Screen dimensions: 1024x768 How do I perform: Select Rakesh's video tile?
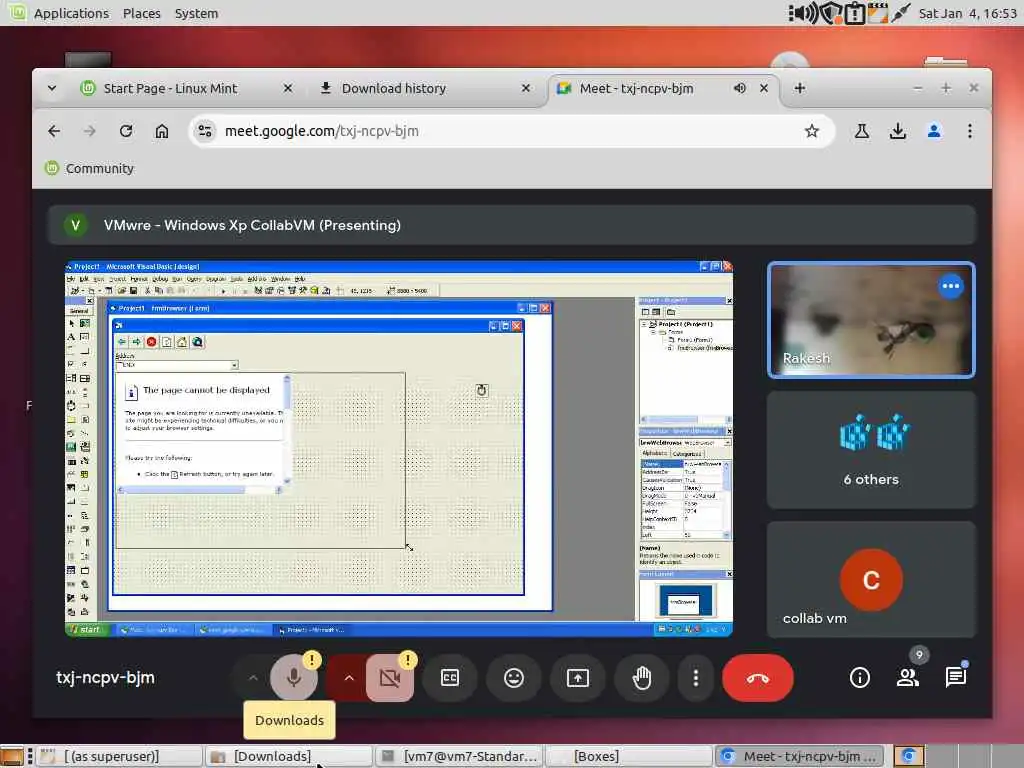tap(871, 319)
